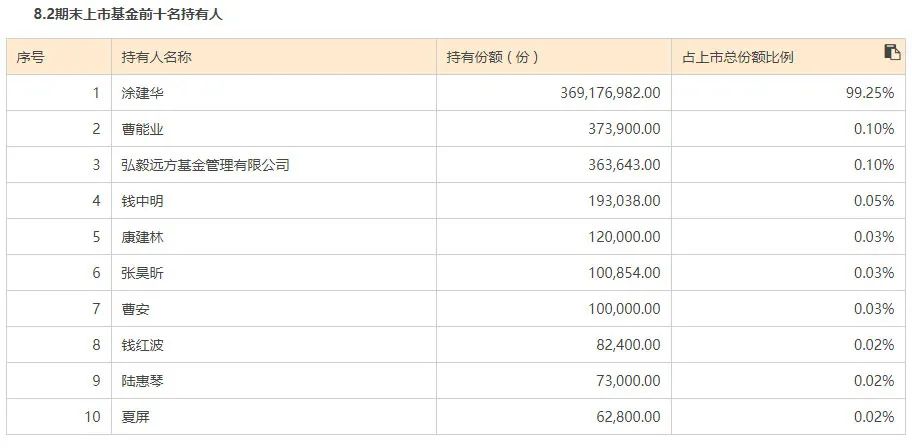Click the copy table icon in header

[892, 52]
